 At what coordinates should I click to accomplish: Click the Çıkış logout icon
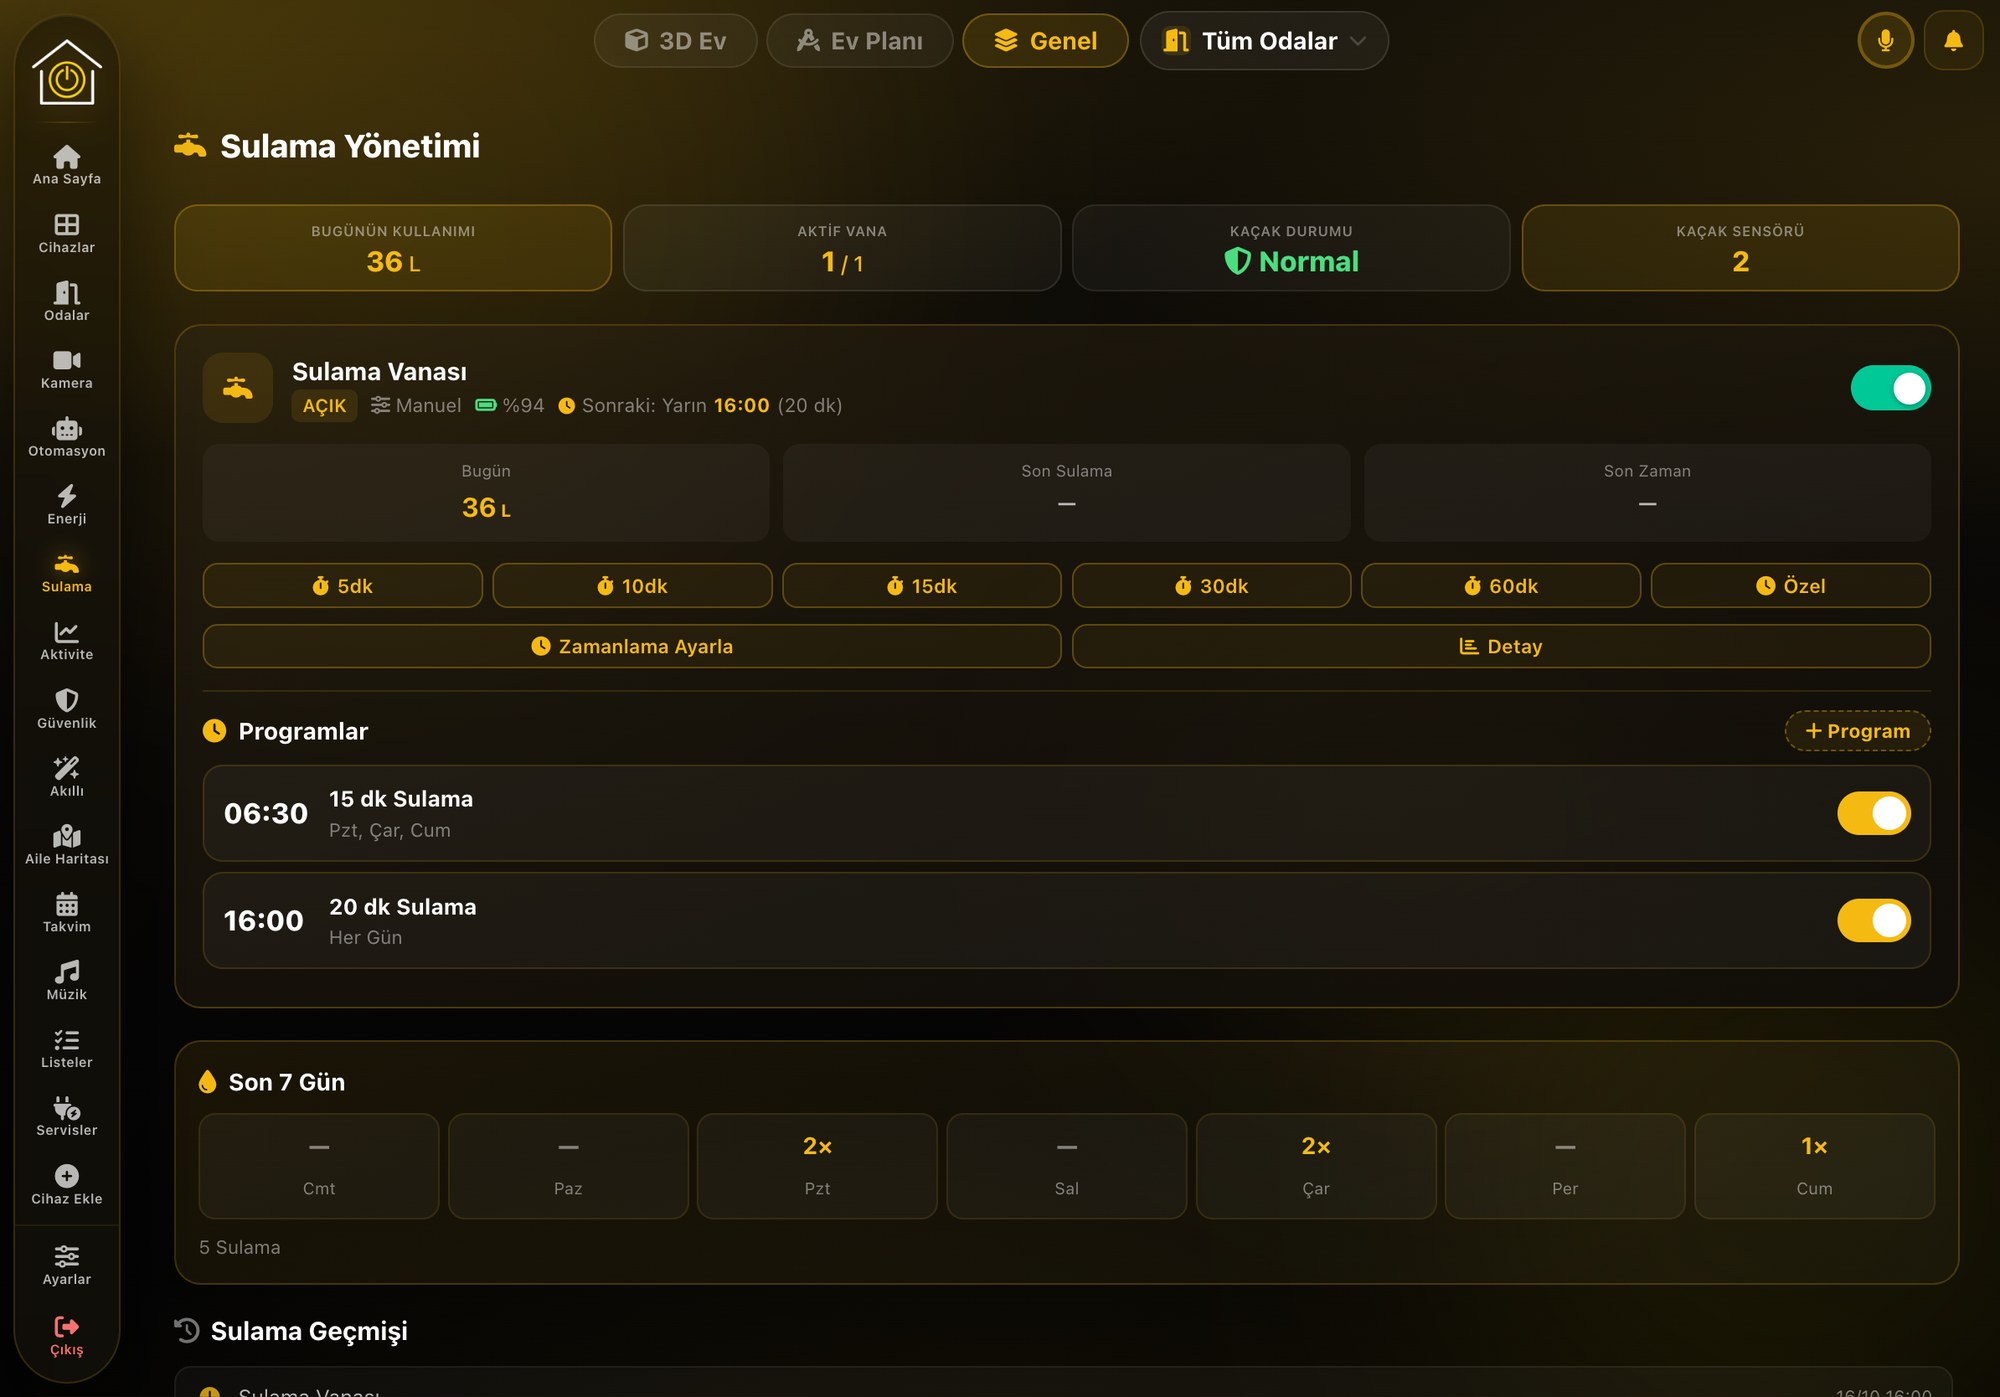[x=66, y=1327]
